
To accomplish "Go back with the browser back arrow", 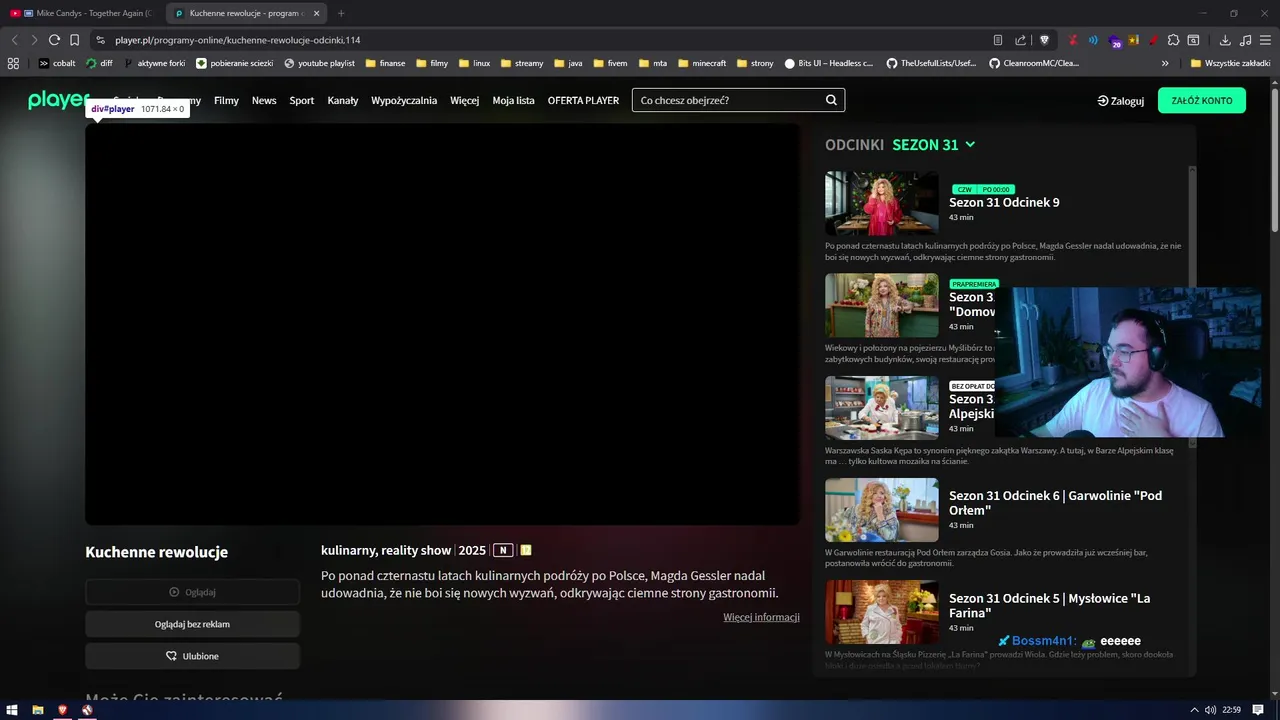I will [x=14, y=40].
